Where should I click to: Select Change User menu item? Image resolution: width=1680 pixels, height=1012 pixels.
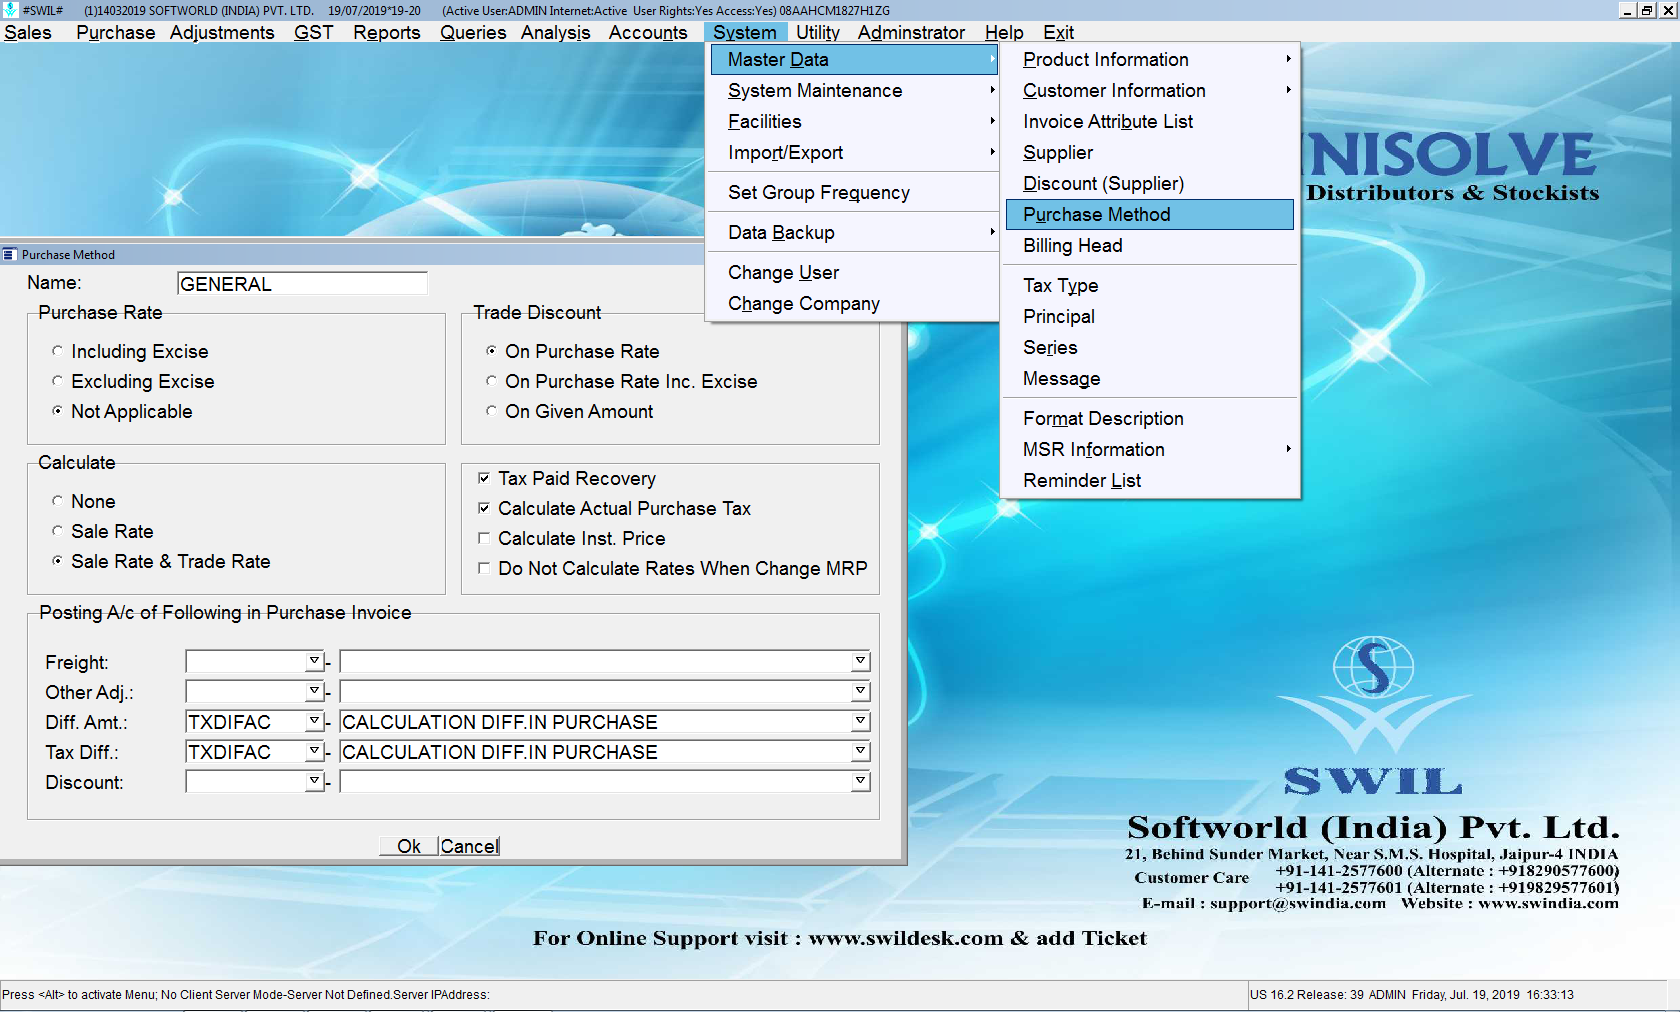tap(854, 273)
